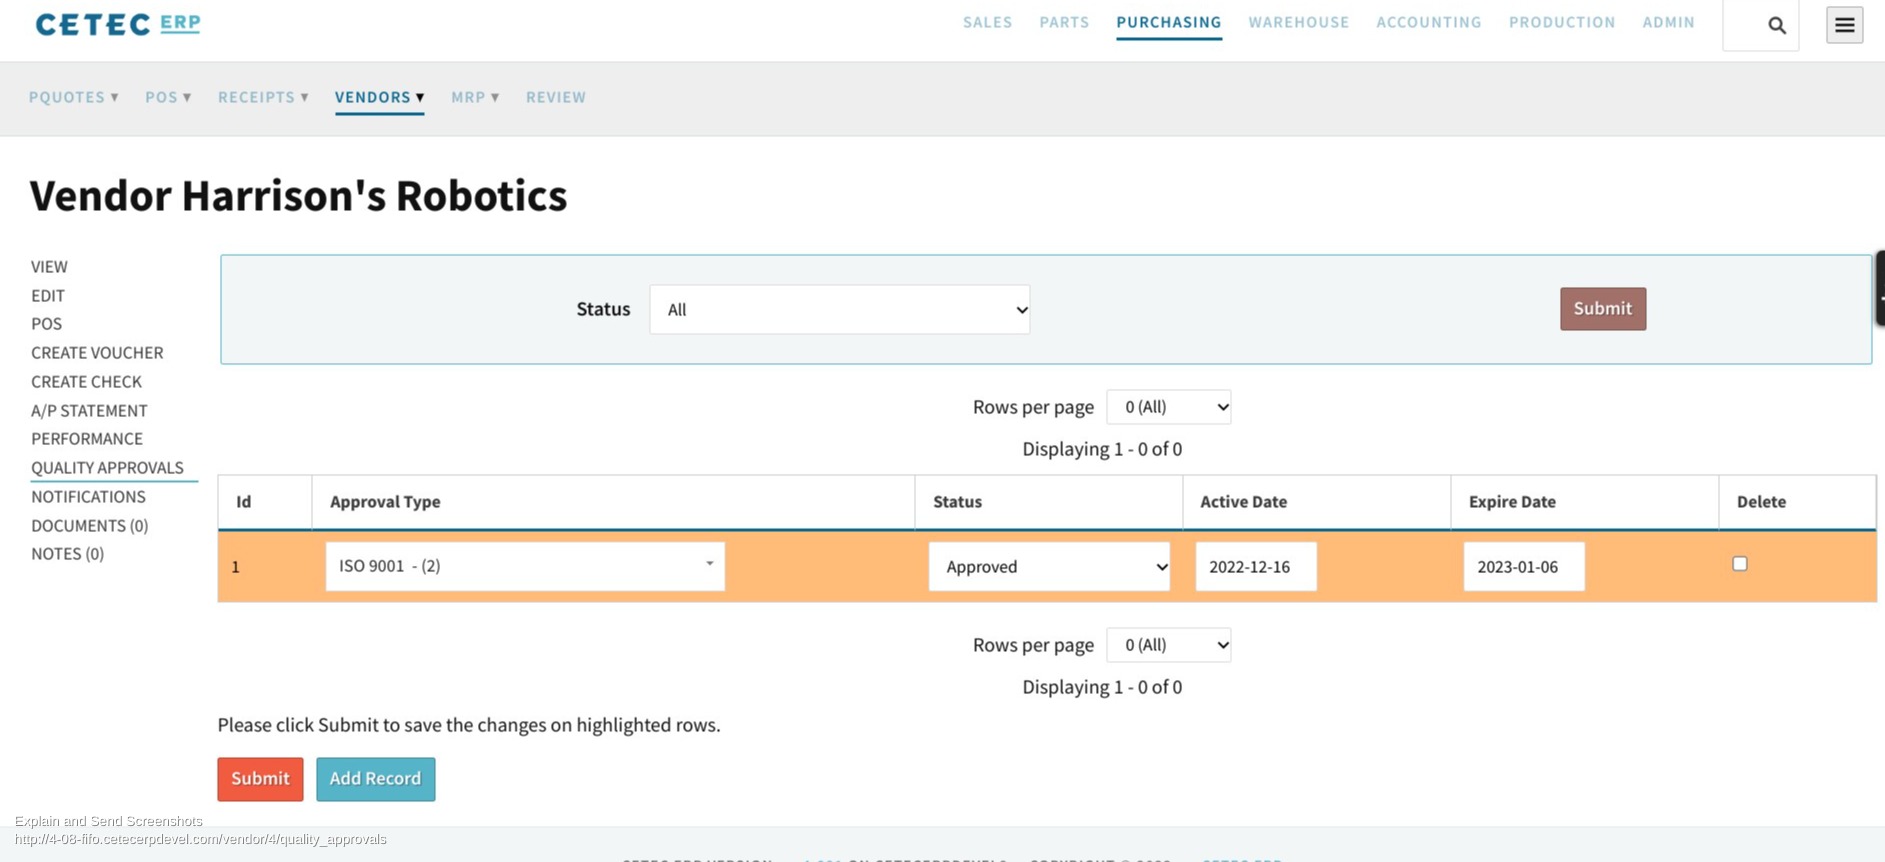Screen dimensions: 1885x862
Task: Expand the POS submenu in purchasing bar
Action: click(168, 97)
